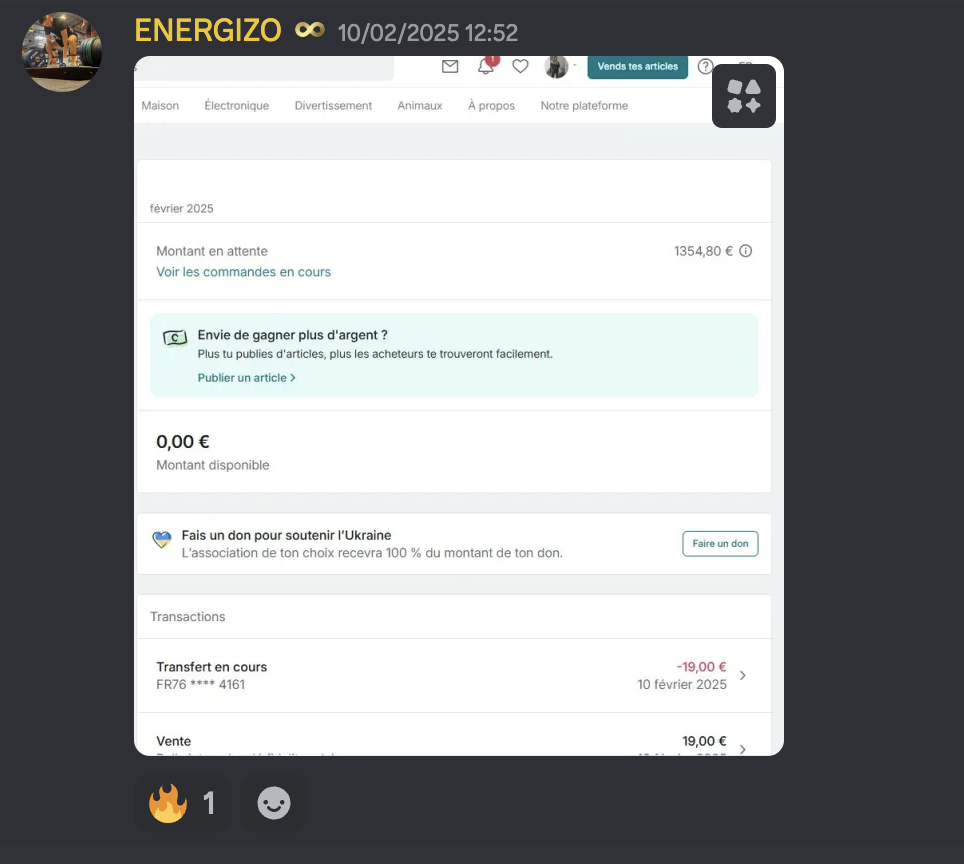Click ENERGIZO's profile avatar picture
Screen dimensions: 964x864
pos(62,52)
